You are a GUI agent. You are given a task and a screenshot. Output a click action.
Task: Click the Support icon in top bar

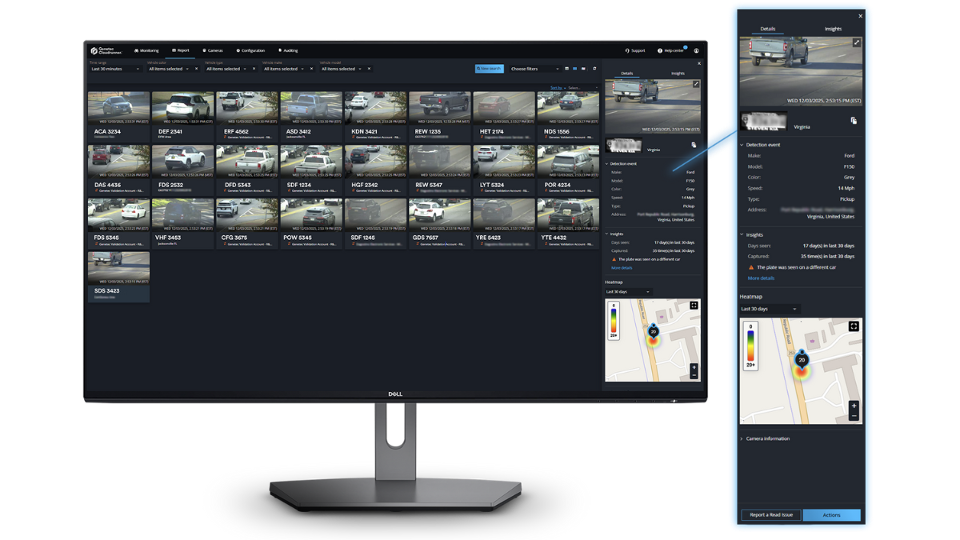click(x=627, y=50)
